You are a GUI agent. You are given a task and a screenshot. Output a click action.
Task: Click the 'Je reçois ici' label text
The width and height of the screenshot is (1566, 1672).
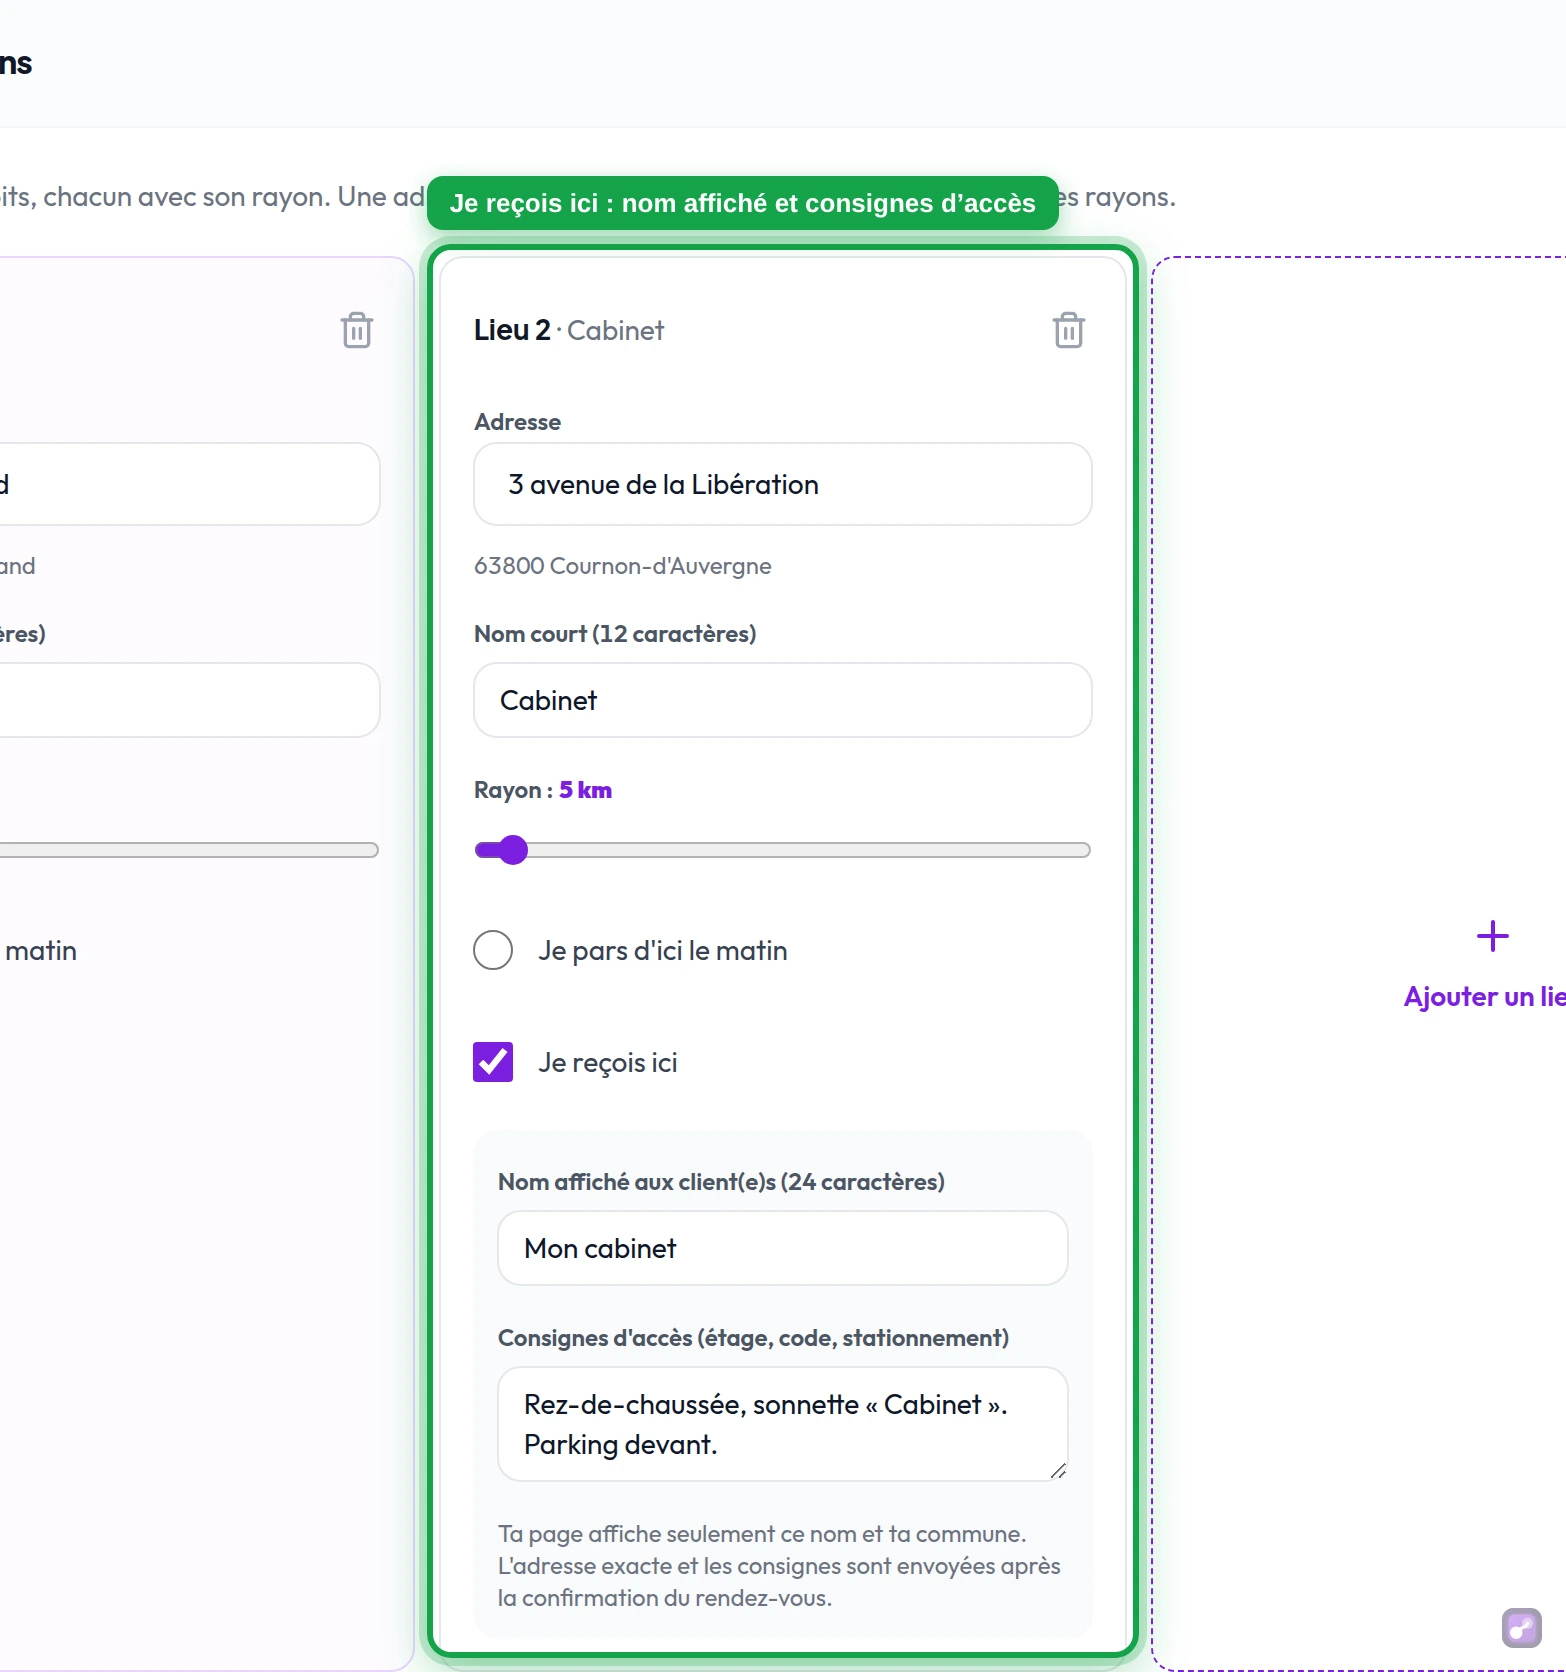(608, 1063)
